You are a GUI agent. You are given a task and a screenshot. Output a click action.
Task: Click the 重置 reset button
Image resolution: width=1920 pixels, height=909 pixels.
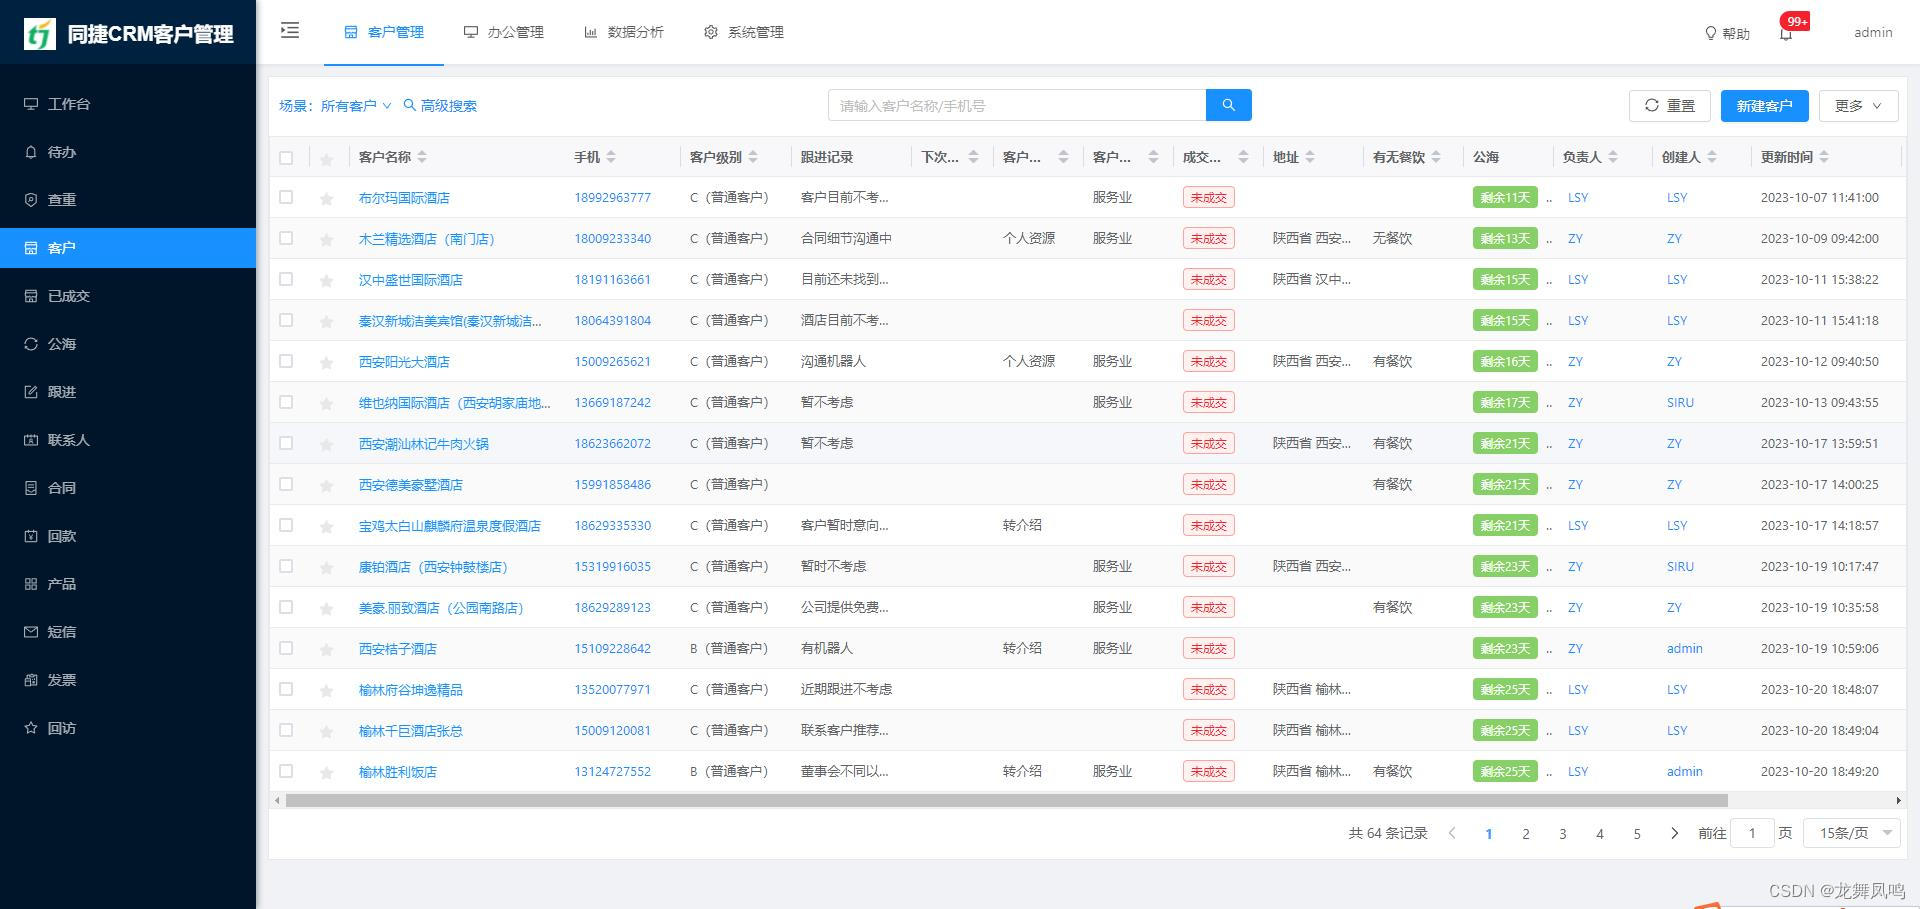(x=1670, y=105)
